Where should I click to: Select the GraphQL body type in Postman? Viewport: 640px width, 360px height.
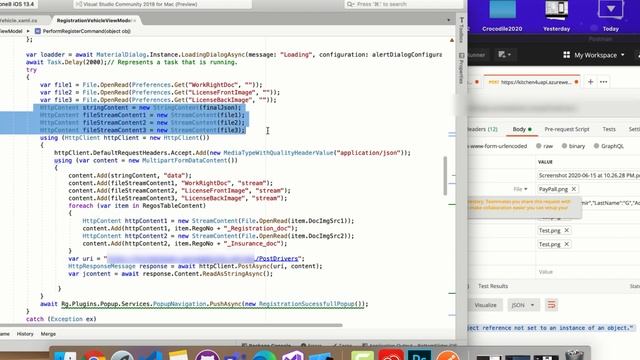(609, 146)
